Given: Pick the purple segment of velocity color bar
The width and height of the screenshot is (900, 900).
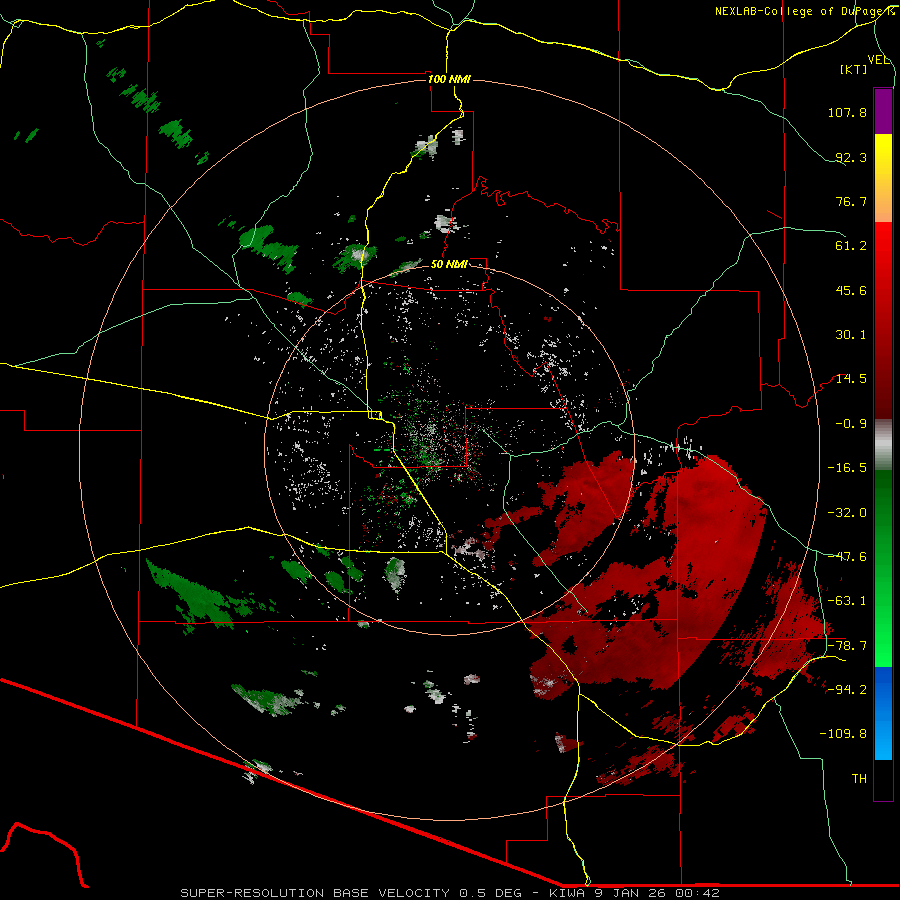Looking at the screenshot, I should pyautogui.click(x=883, y=111).
